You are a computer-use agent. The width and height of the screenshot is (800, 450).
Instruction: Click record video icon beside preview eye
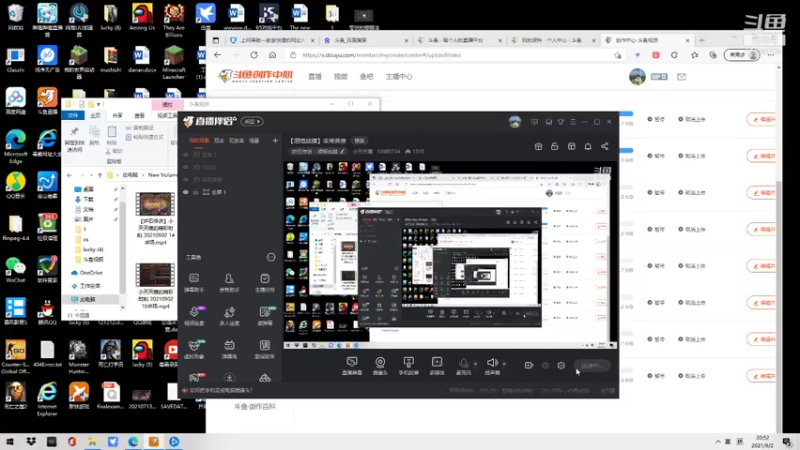[x=529, y=365]
